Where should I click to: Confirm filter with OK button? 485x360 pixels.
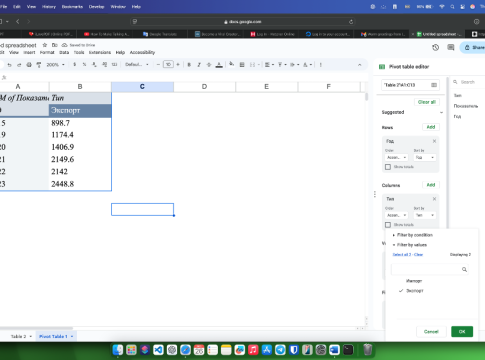pos(462,331)
